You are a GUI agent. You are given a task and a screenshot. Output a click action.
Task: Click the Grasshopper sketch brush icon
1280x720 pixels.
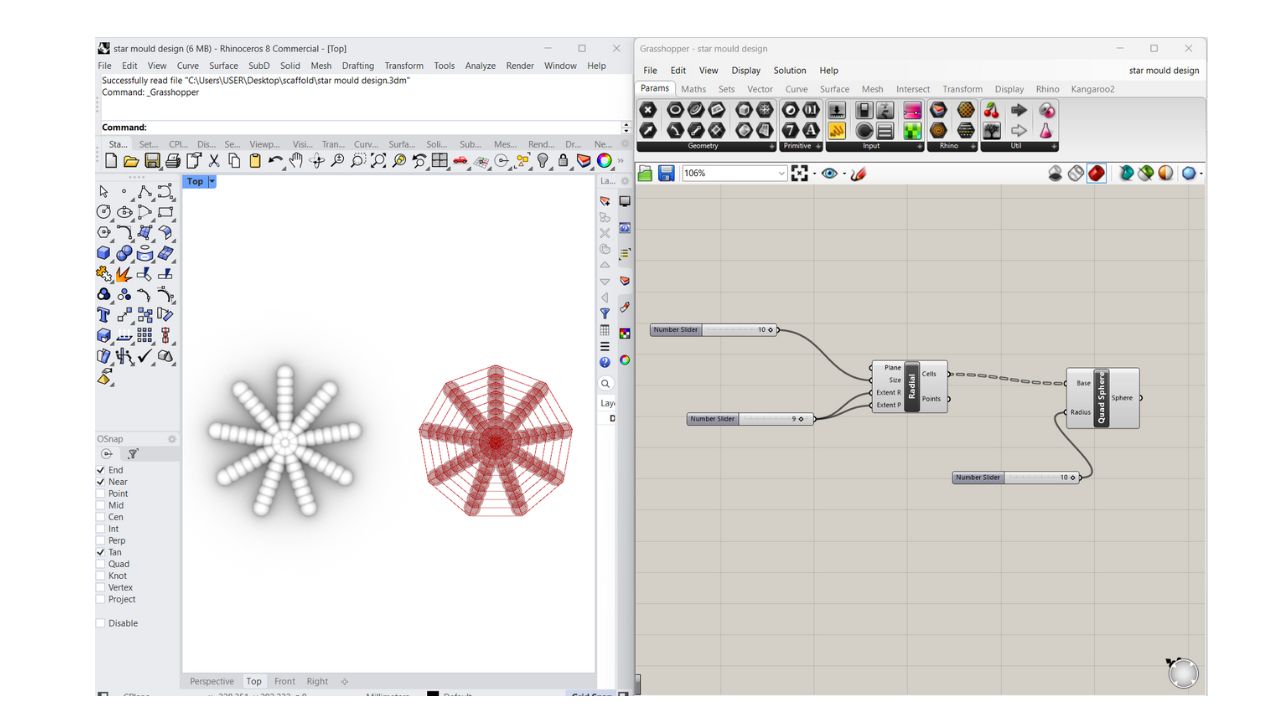point(858,174)
